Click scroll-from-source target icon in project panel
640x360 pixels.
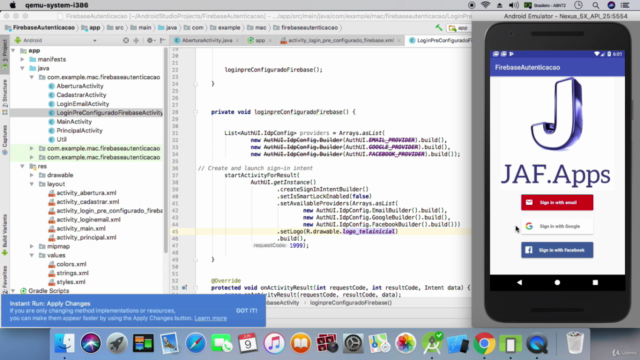pyautogui.click(x=126, y=40)
